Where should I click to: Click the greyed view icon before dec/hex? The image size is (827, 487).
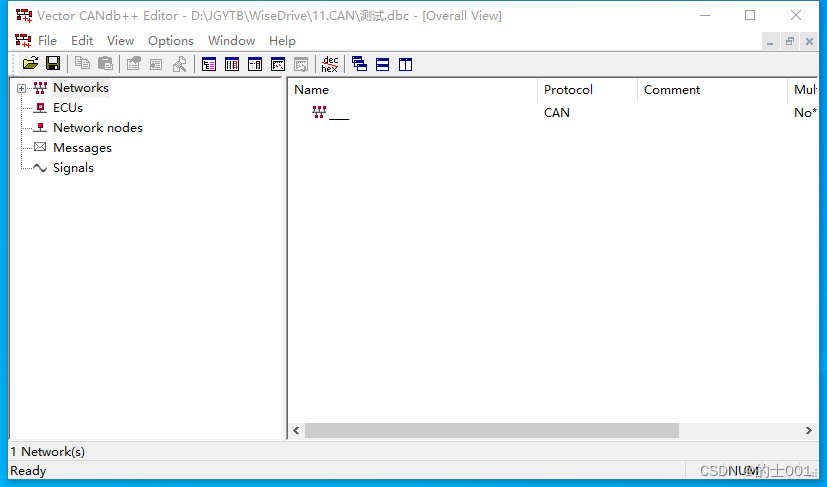301,64
